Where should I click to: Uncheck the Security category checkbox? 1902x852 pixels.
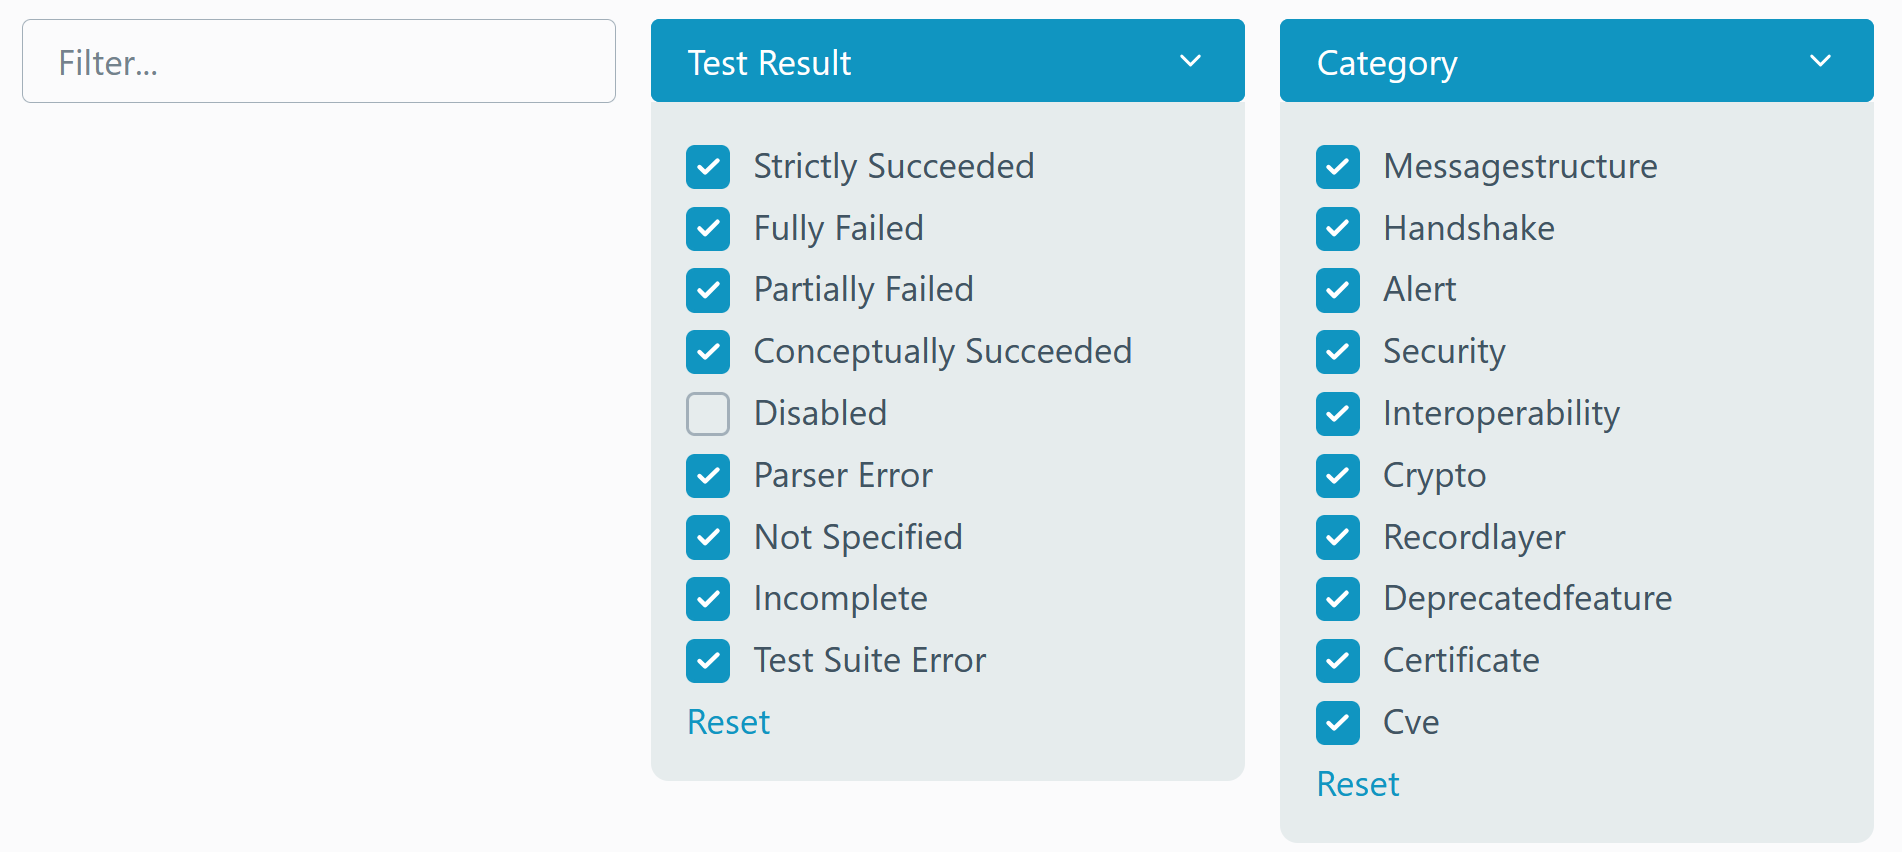click(x=1338, y=352)
